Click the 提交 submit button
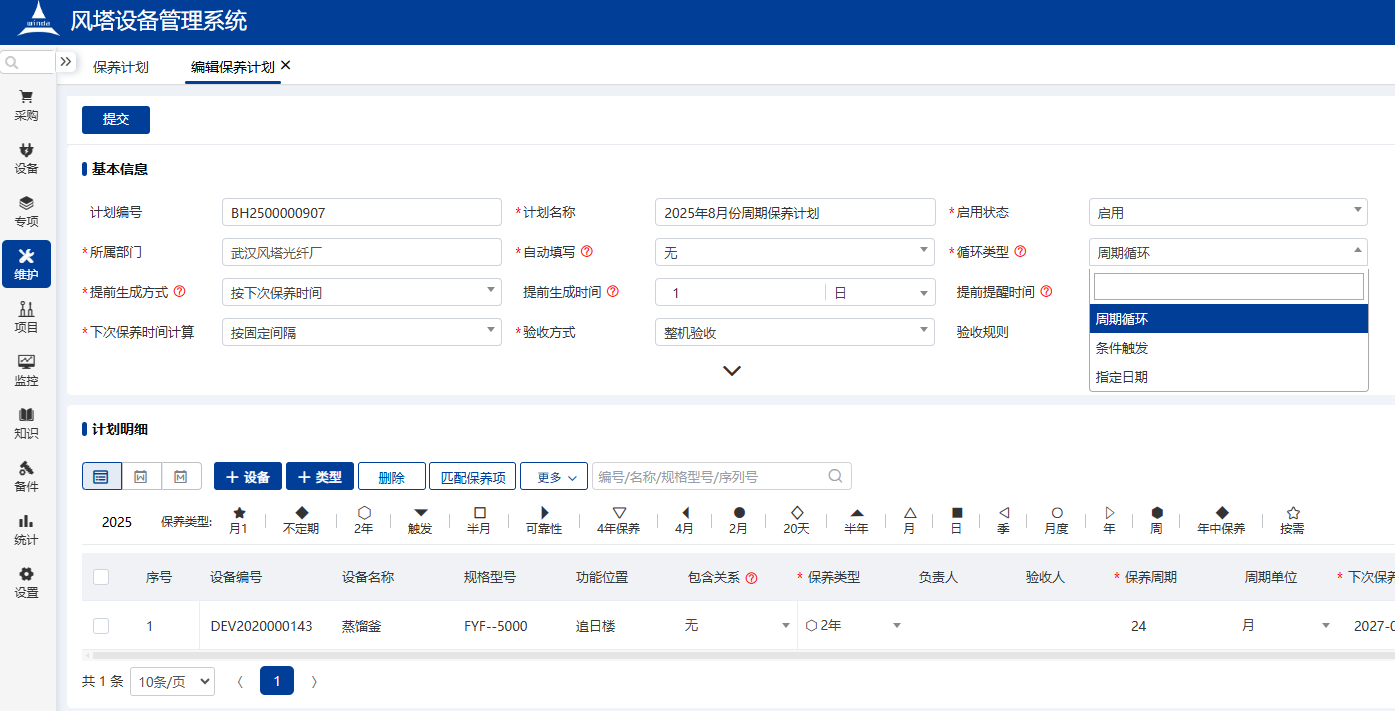 click(x=115, y=119)
